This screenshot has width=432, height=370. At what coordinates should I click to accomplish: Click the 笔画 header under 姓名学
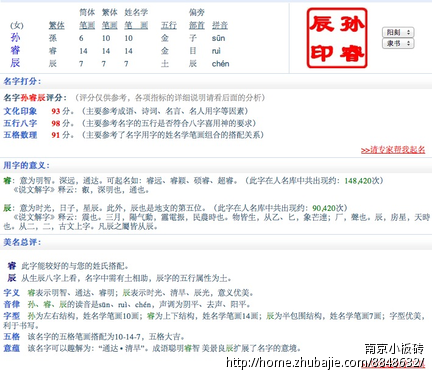tap(136, 25)
